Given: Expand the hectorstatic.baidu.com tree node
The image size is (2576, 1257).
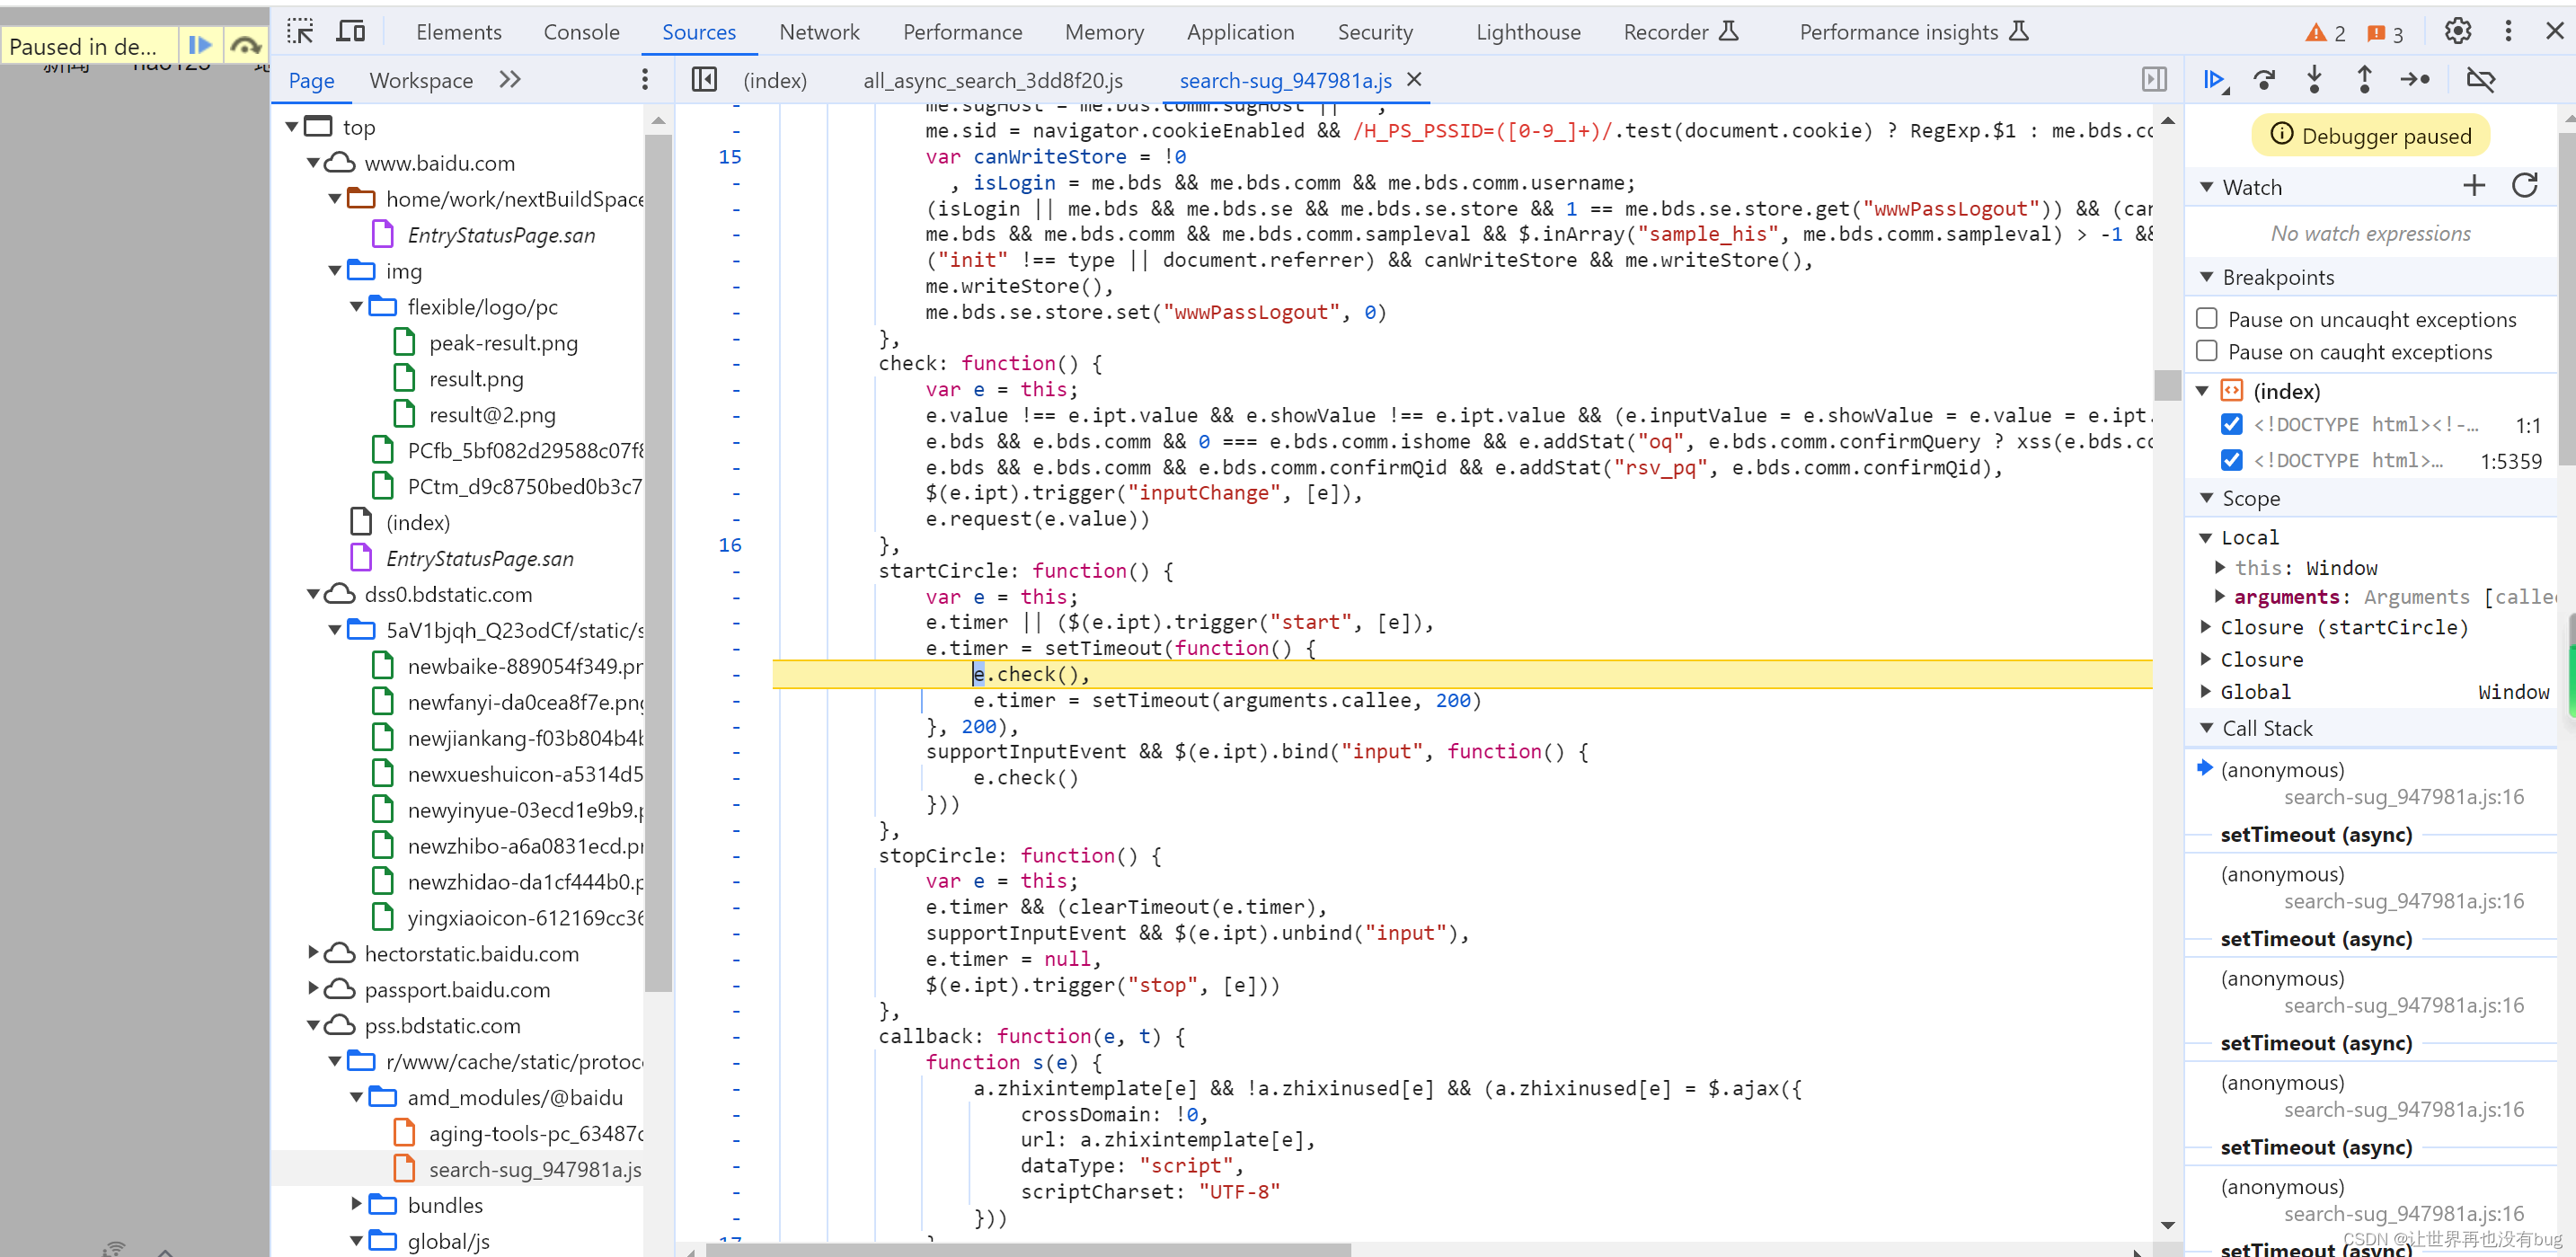Looking at the screenshot, I should [x=313, y=953].
